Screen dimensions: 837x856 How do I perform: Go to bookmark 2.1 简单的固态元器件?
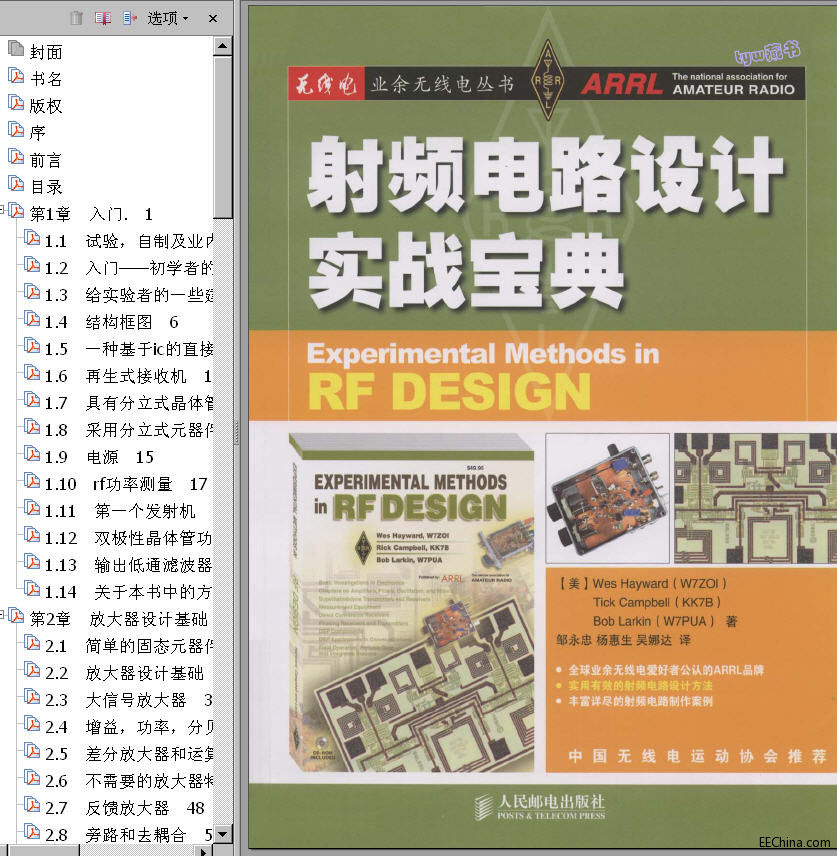129,646
